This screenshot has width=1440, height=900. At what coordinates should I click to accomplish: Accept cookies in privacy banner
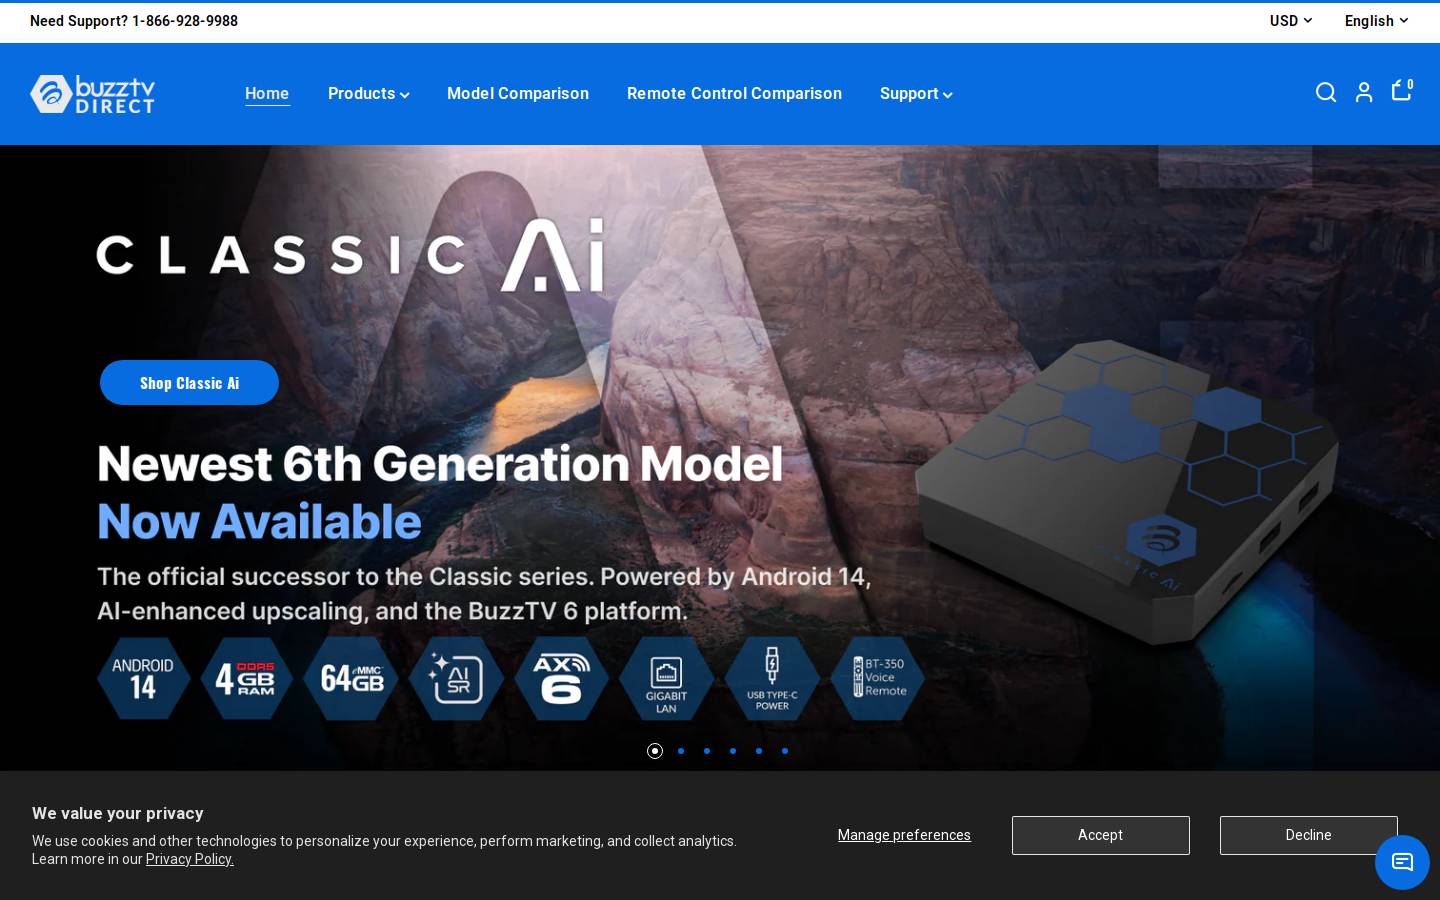click(1100, 835)
